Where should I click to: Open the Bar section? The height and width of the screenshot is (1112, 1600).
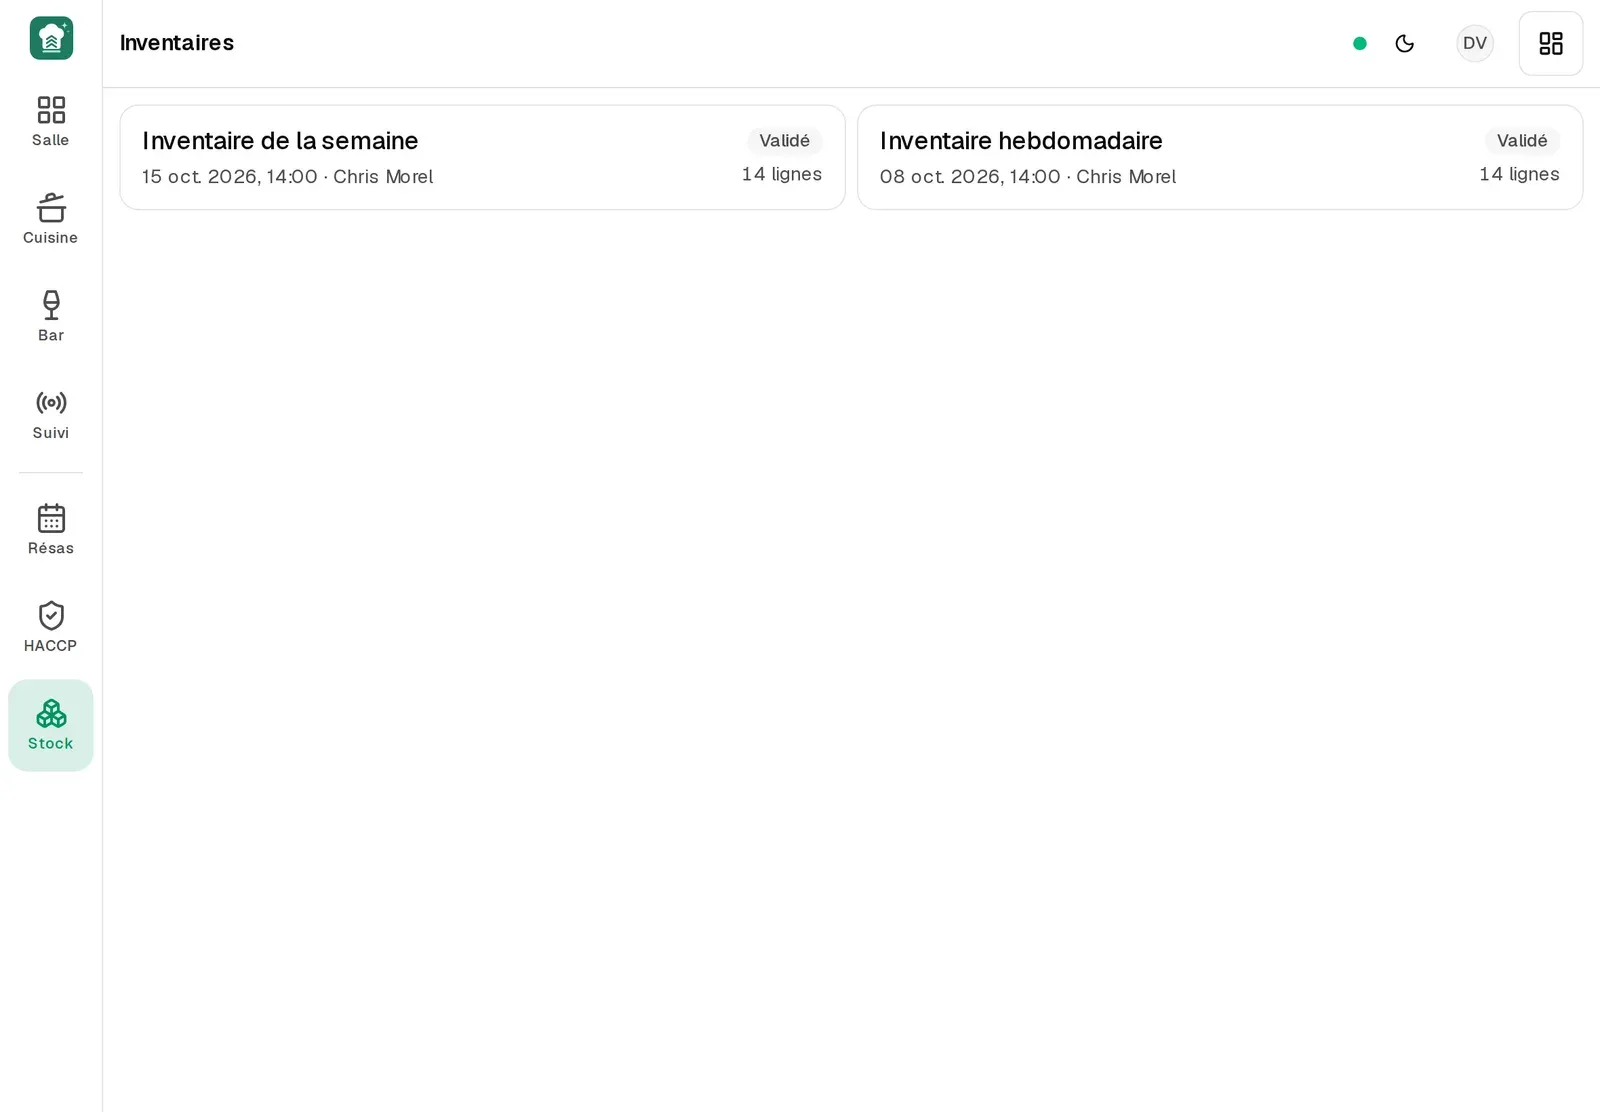(51, 317)
